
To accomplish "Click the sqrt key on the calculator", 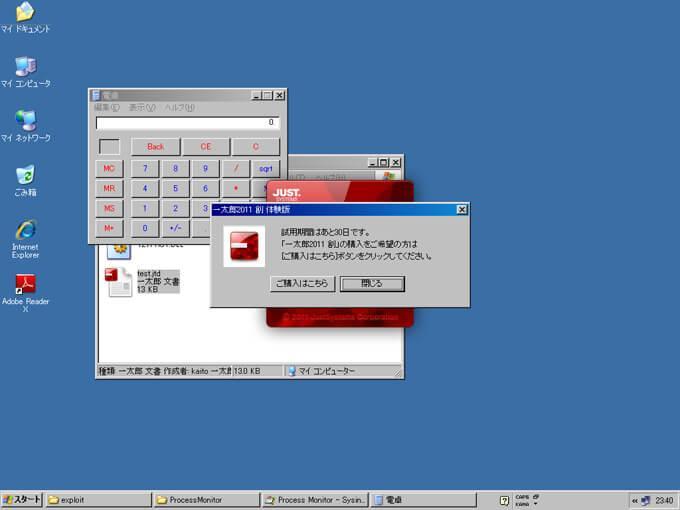I will point(265,168).
